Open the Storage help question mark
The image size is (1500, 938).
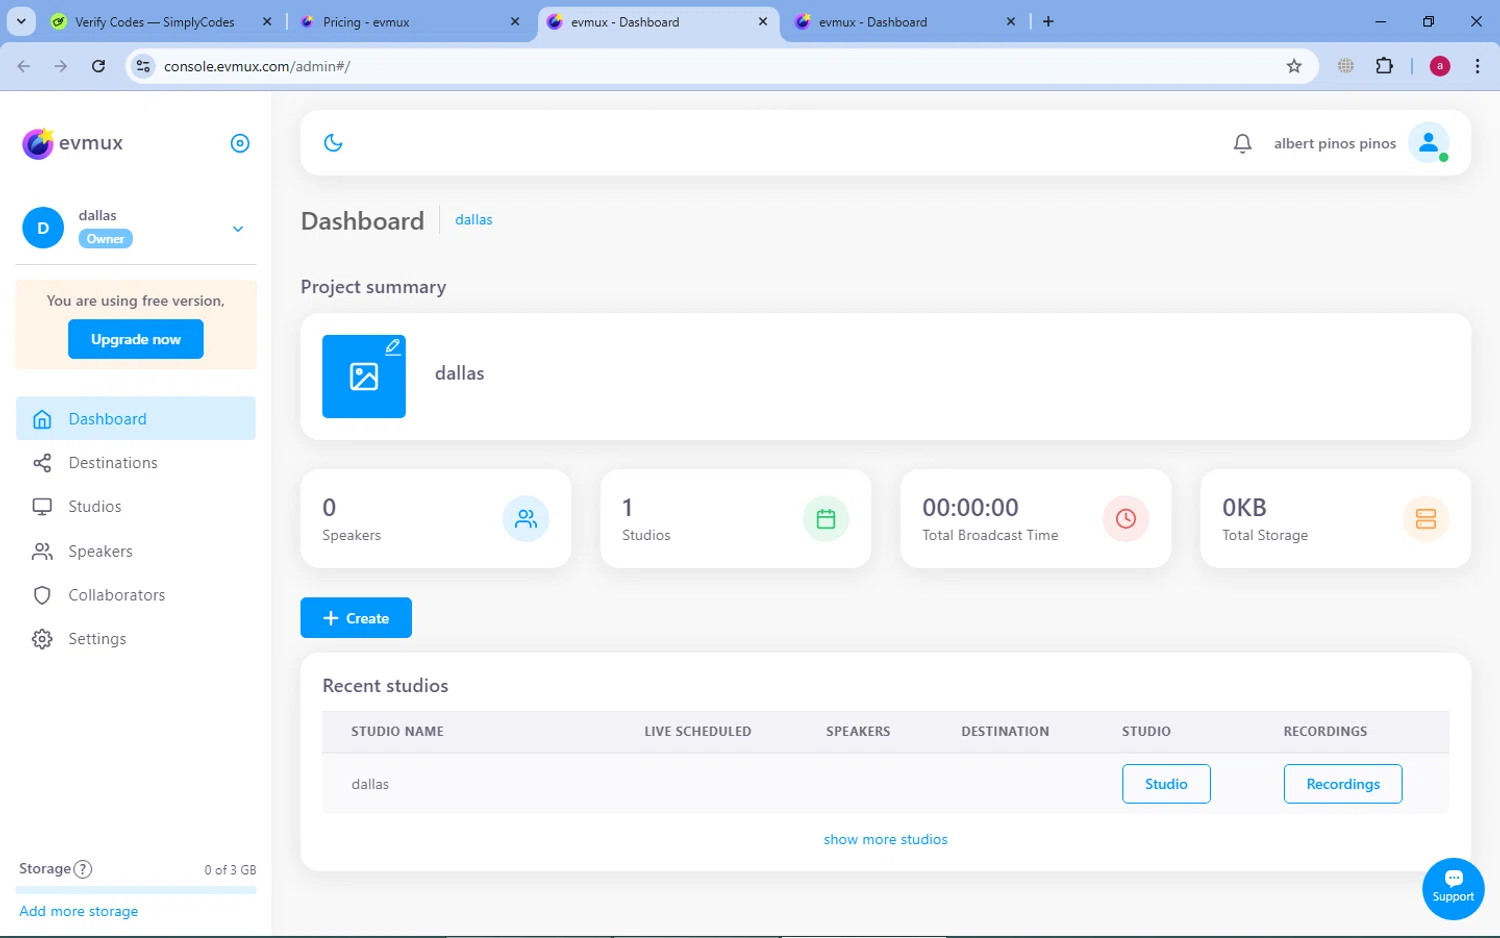click(x=84, y=869)
